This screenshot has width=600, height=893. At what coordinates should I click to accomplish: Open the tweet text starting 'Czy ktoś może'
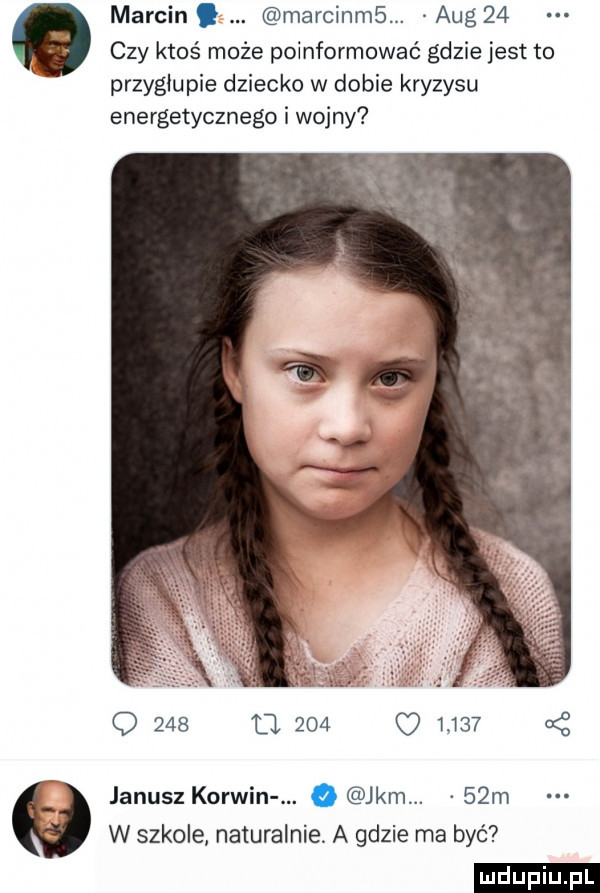333,85
